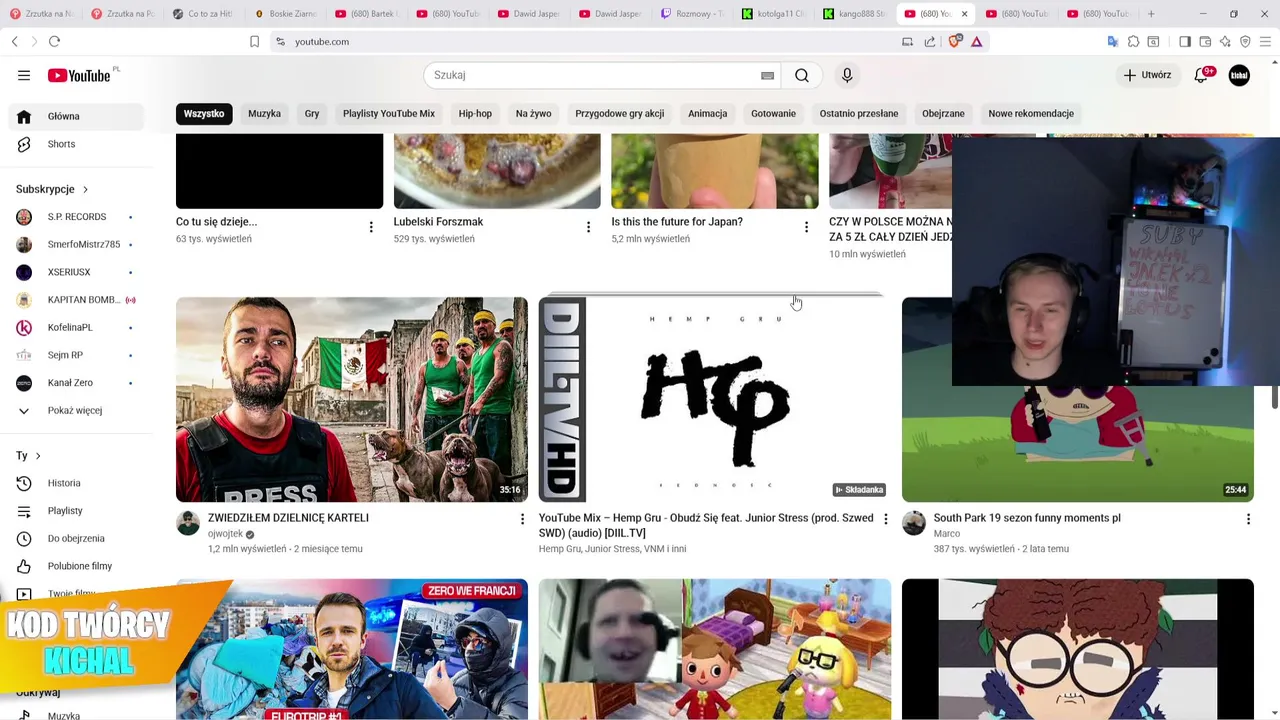1280x720 pixels.
Task: Open the notifications bell
Action: (1202, 75)
